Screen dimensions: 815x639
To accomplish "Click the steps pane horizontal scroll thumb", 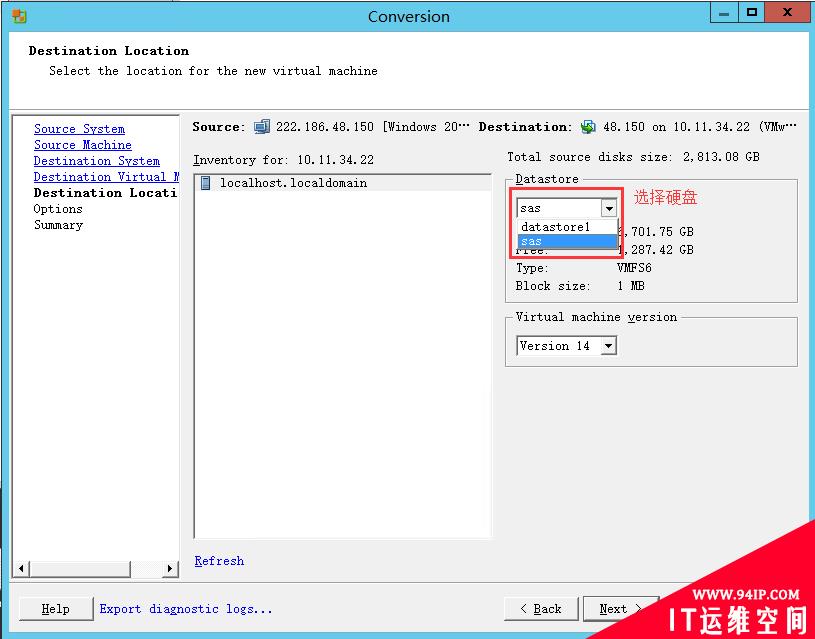I will (x=79, y=568).
